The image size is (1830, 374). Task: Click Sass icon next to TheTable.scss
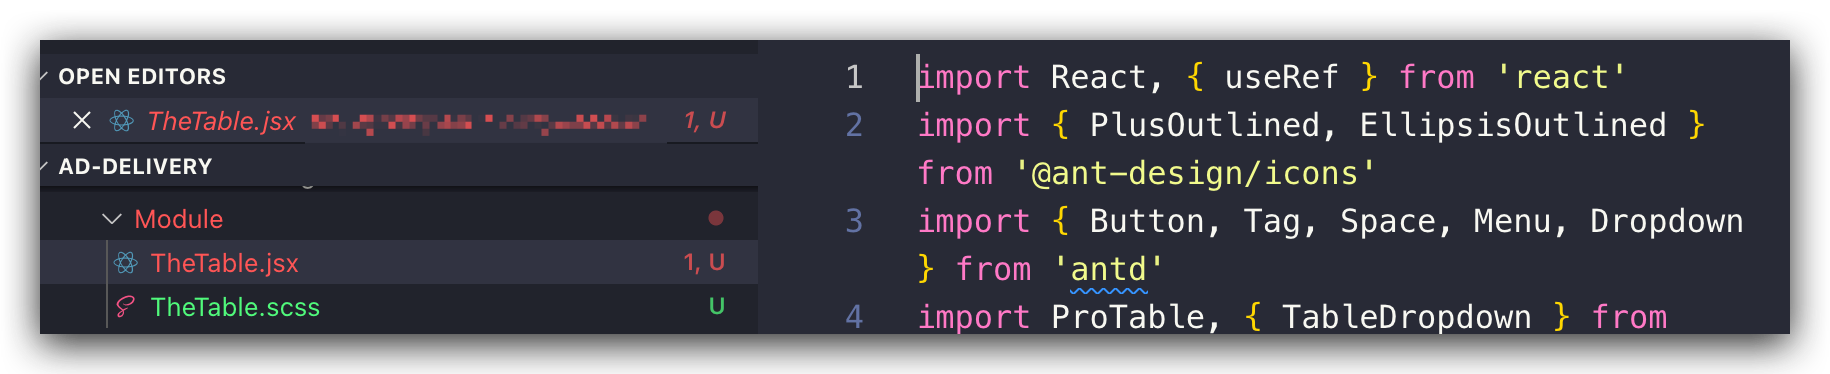pos(125,307)
